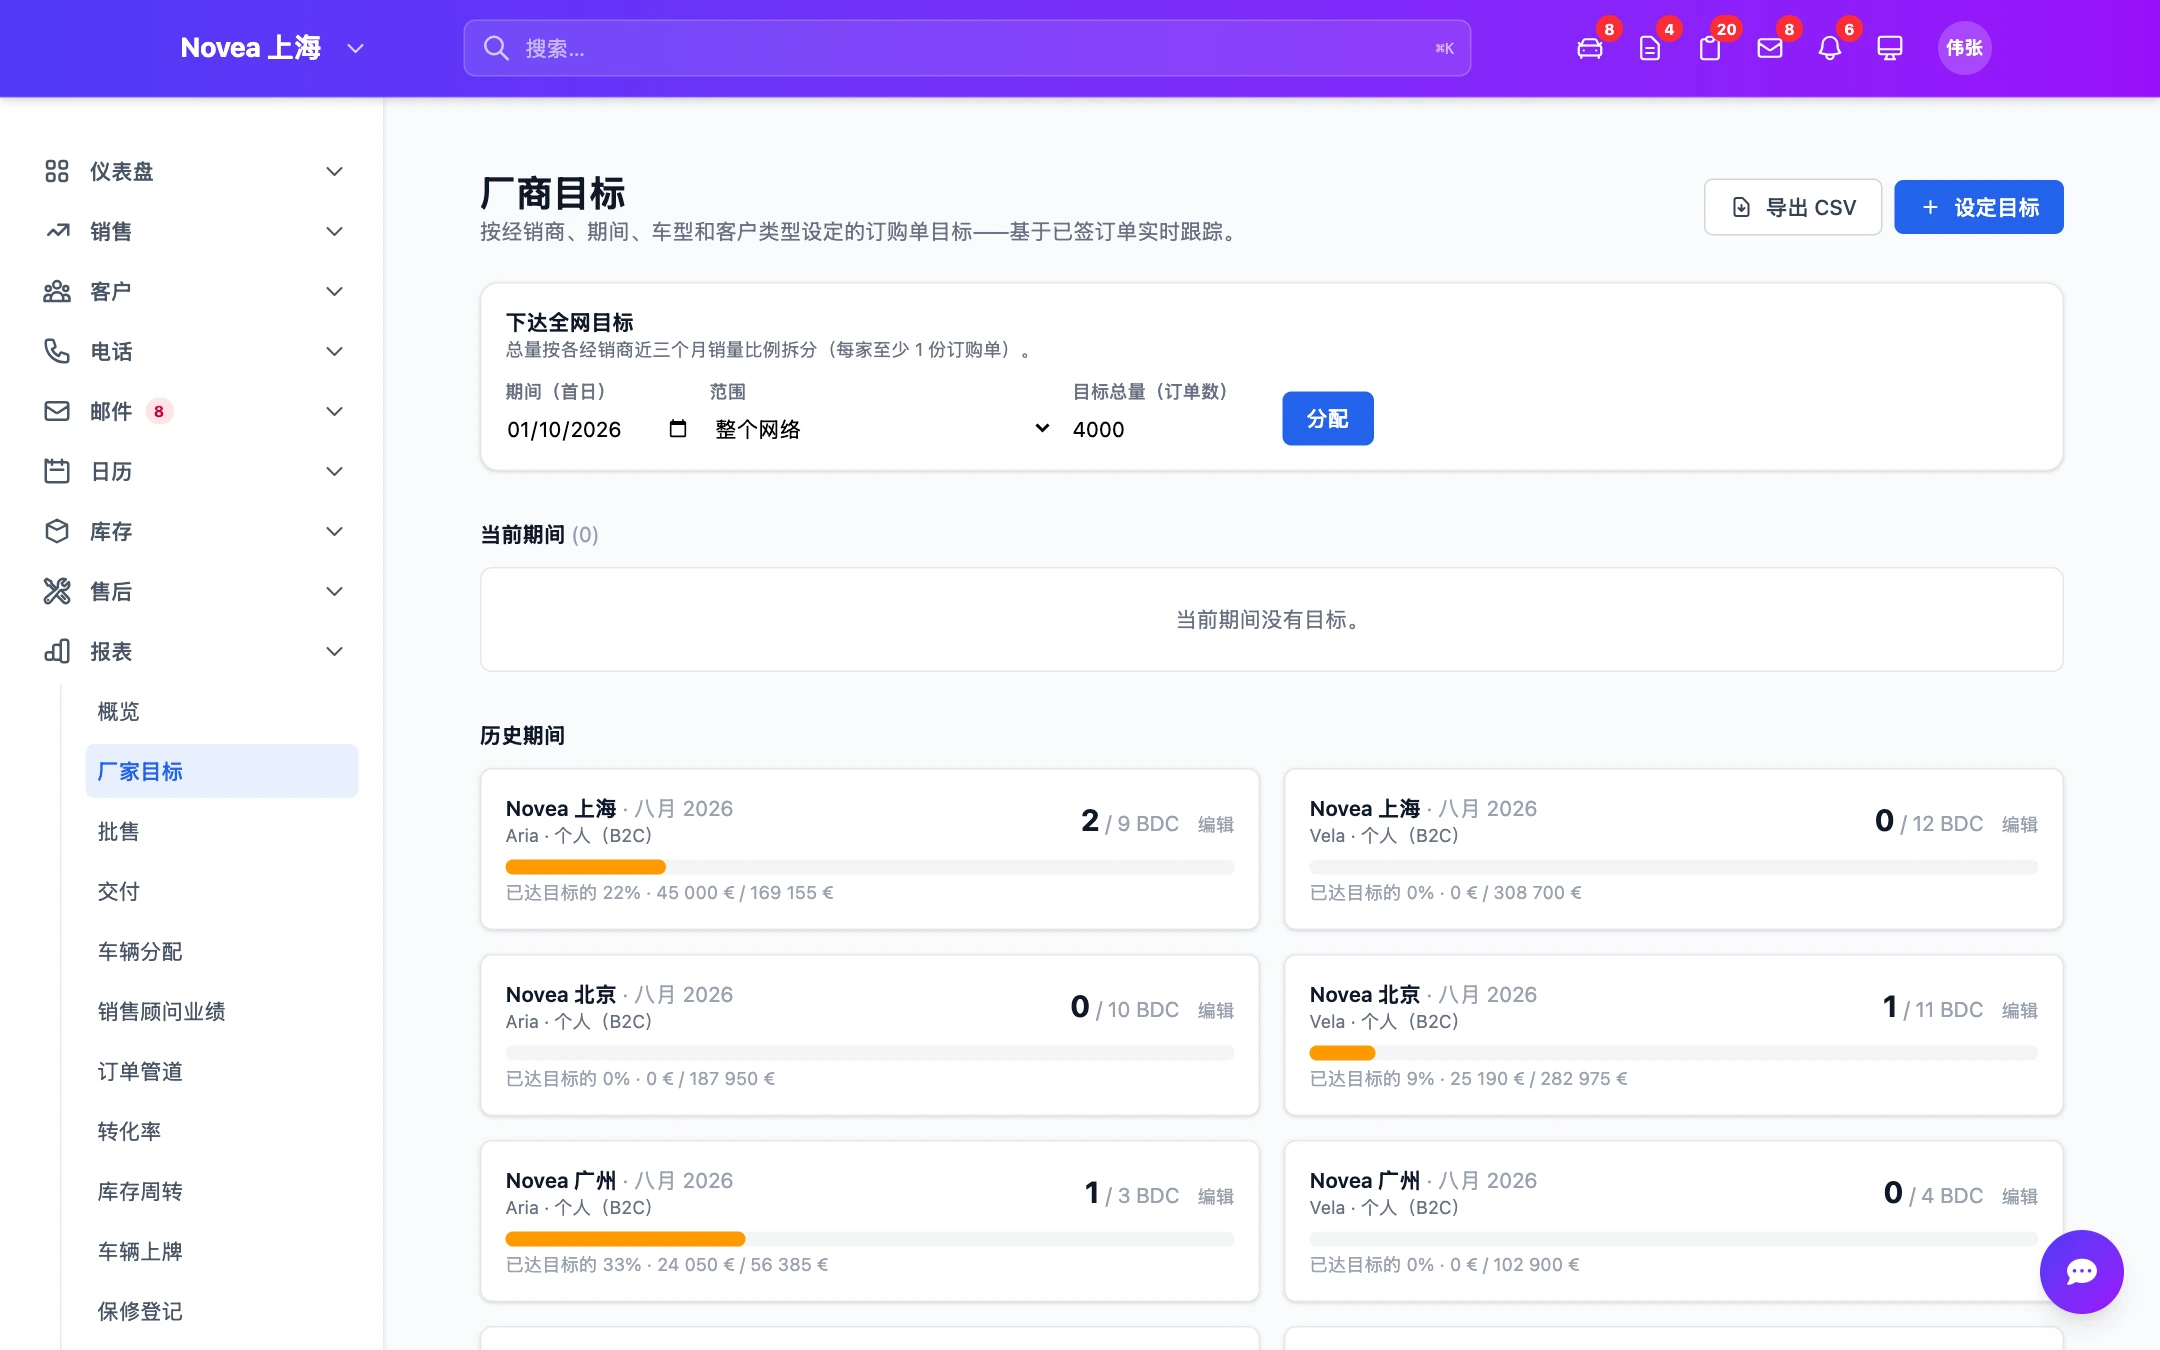Viewport: 2160px width, 1350px height.
Task: Edit the Novea 上海 Aria target
Action: 1216,824
